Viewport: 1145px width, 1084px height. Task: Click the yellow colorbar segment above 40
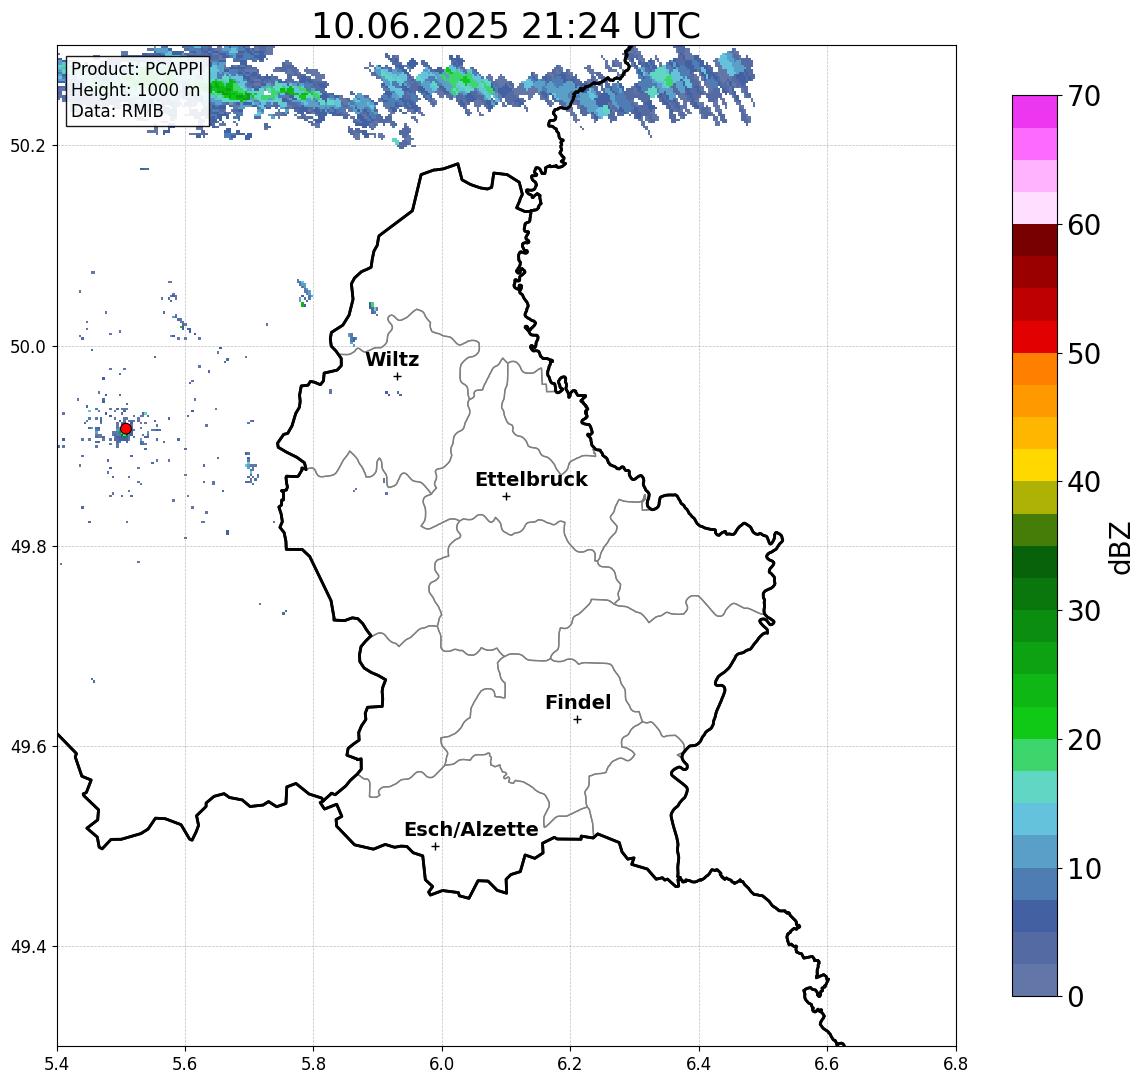(x=1035, y=465)
